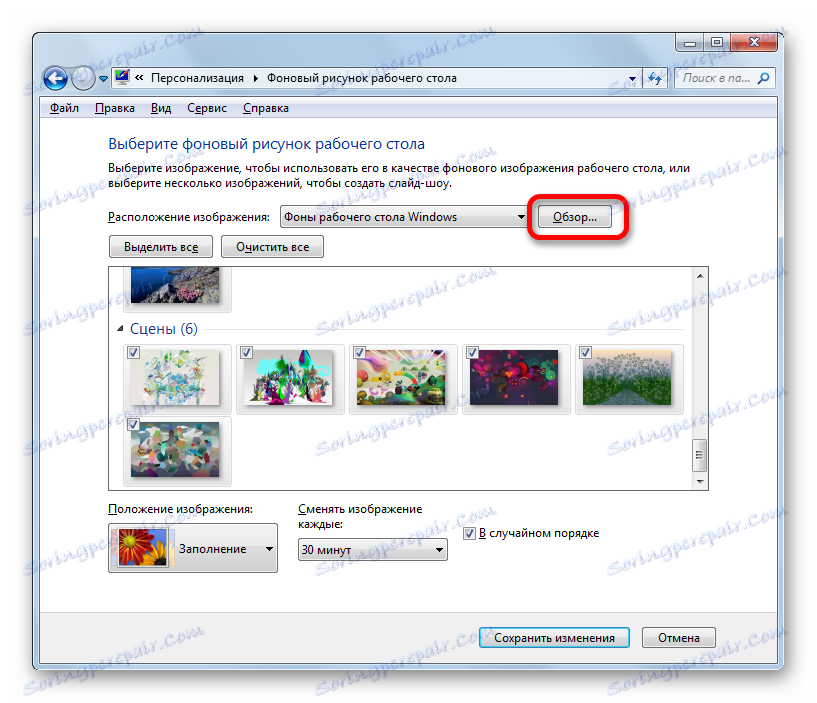Viewport: 817px width, 703px height.
Task: Expand the address bar history dropdown
Action: pos(632,79)
